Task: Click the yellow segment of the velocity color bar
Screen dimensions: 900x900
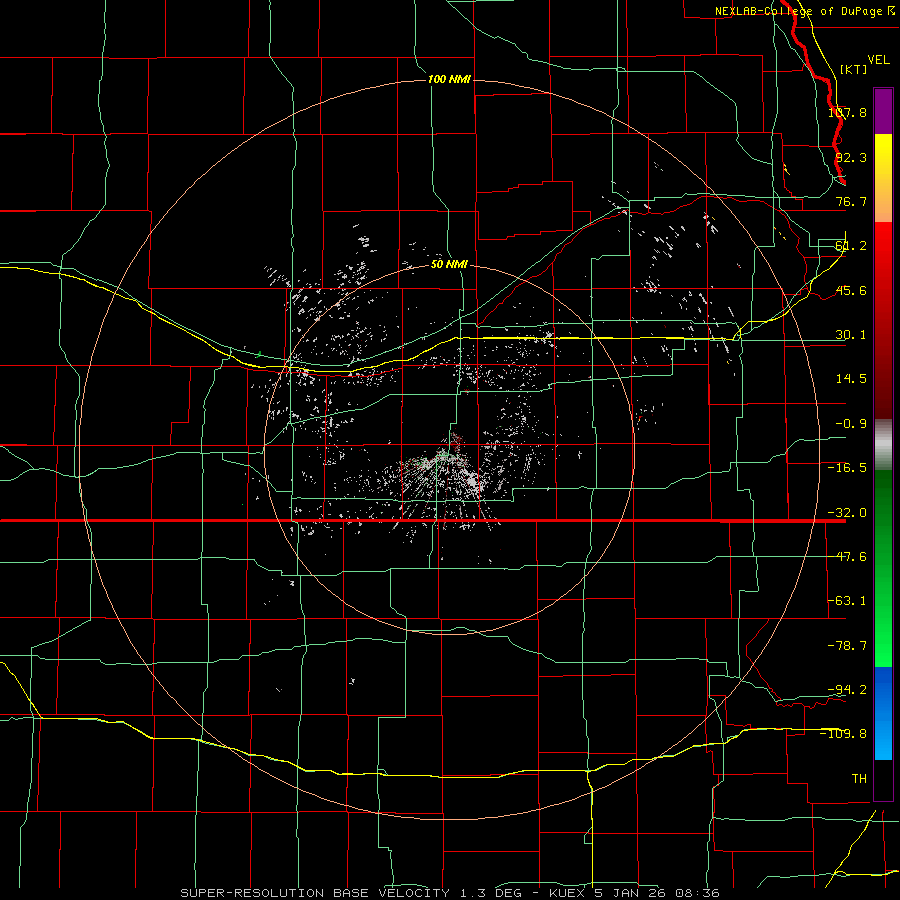Action: pyautogui.click(x=883, y=156)
